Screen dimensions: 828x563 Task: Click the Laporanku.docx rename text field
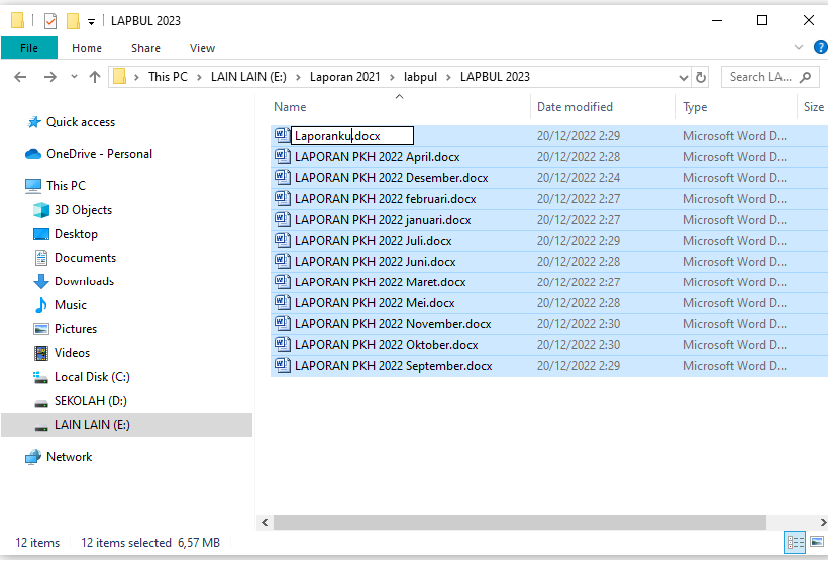click(x=352, y=136)
